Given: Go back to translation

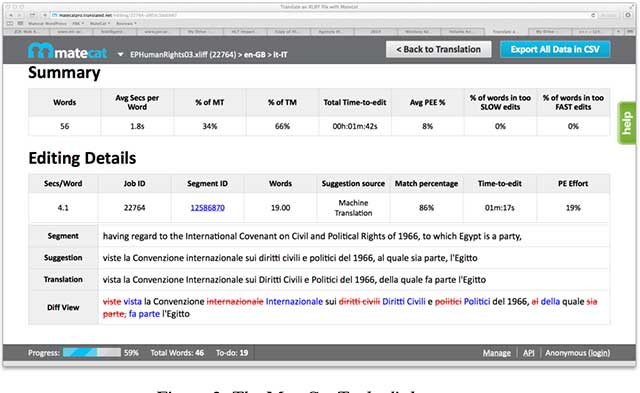Looking at the screenshot, I should click(438, 49).
